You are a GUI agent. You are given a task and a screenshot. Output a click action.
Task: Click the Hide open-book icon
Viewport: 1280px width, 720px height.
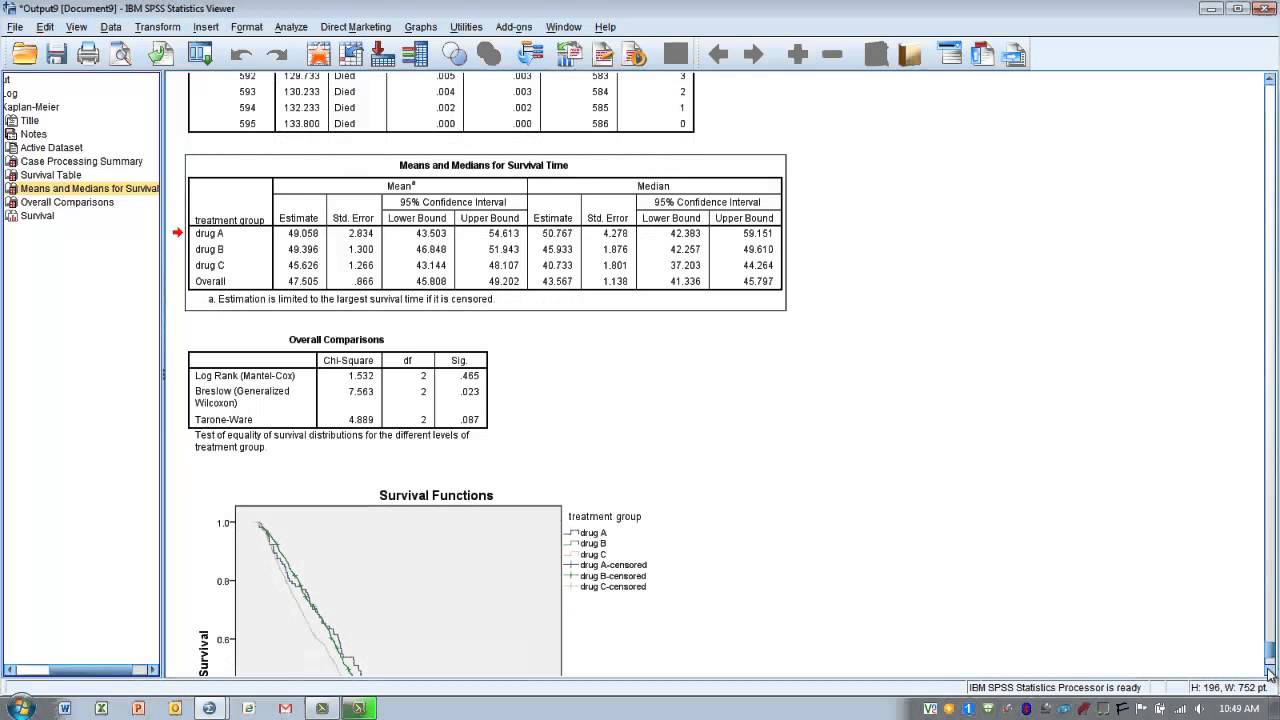(x=909, y=54)
